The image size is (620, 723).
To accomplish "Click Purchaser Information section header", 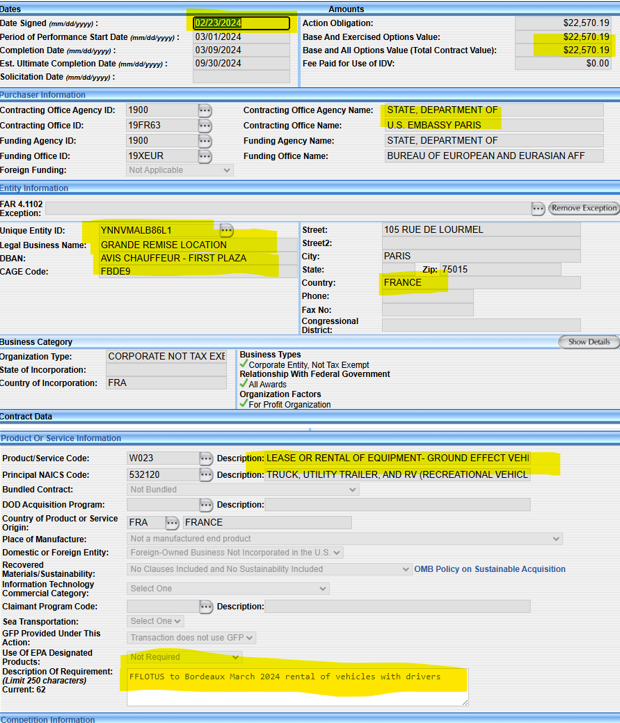I will [42, 95].
